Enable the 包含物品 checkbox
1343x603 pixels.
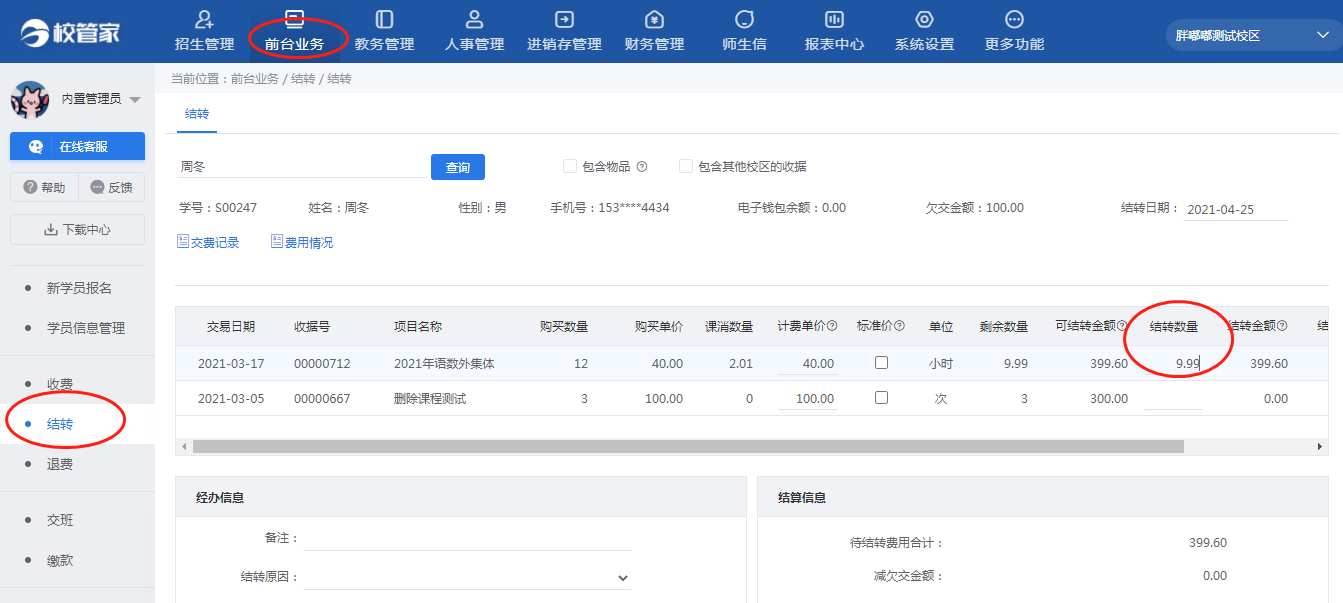pyautogui.click(x=570, y=166)
